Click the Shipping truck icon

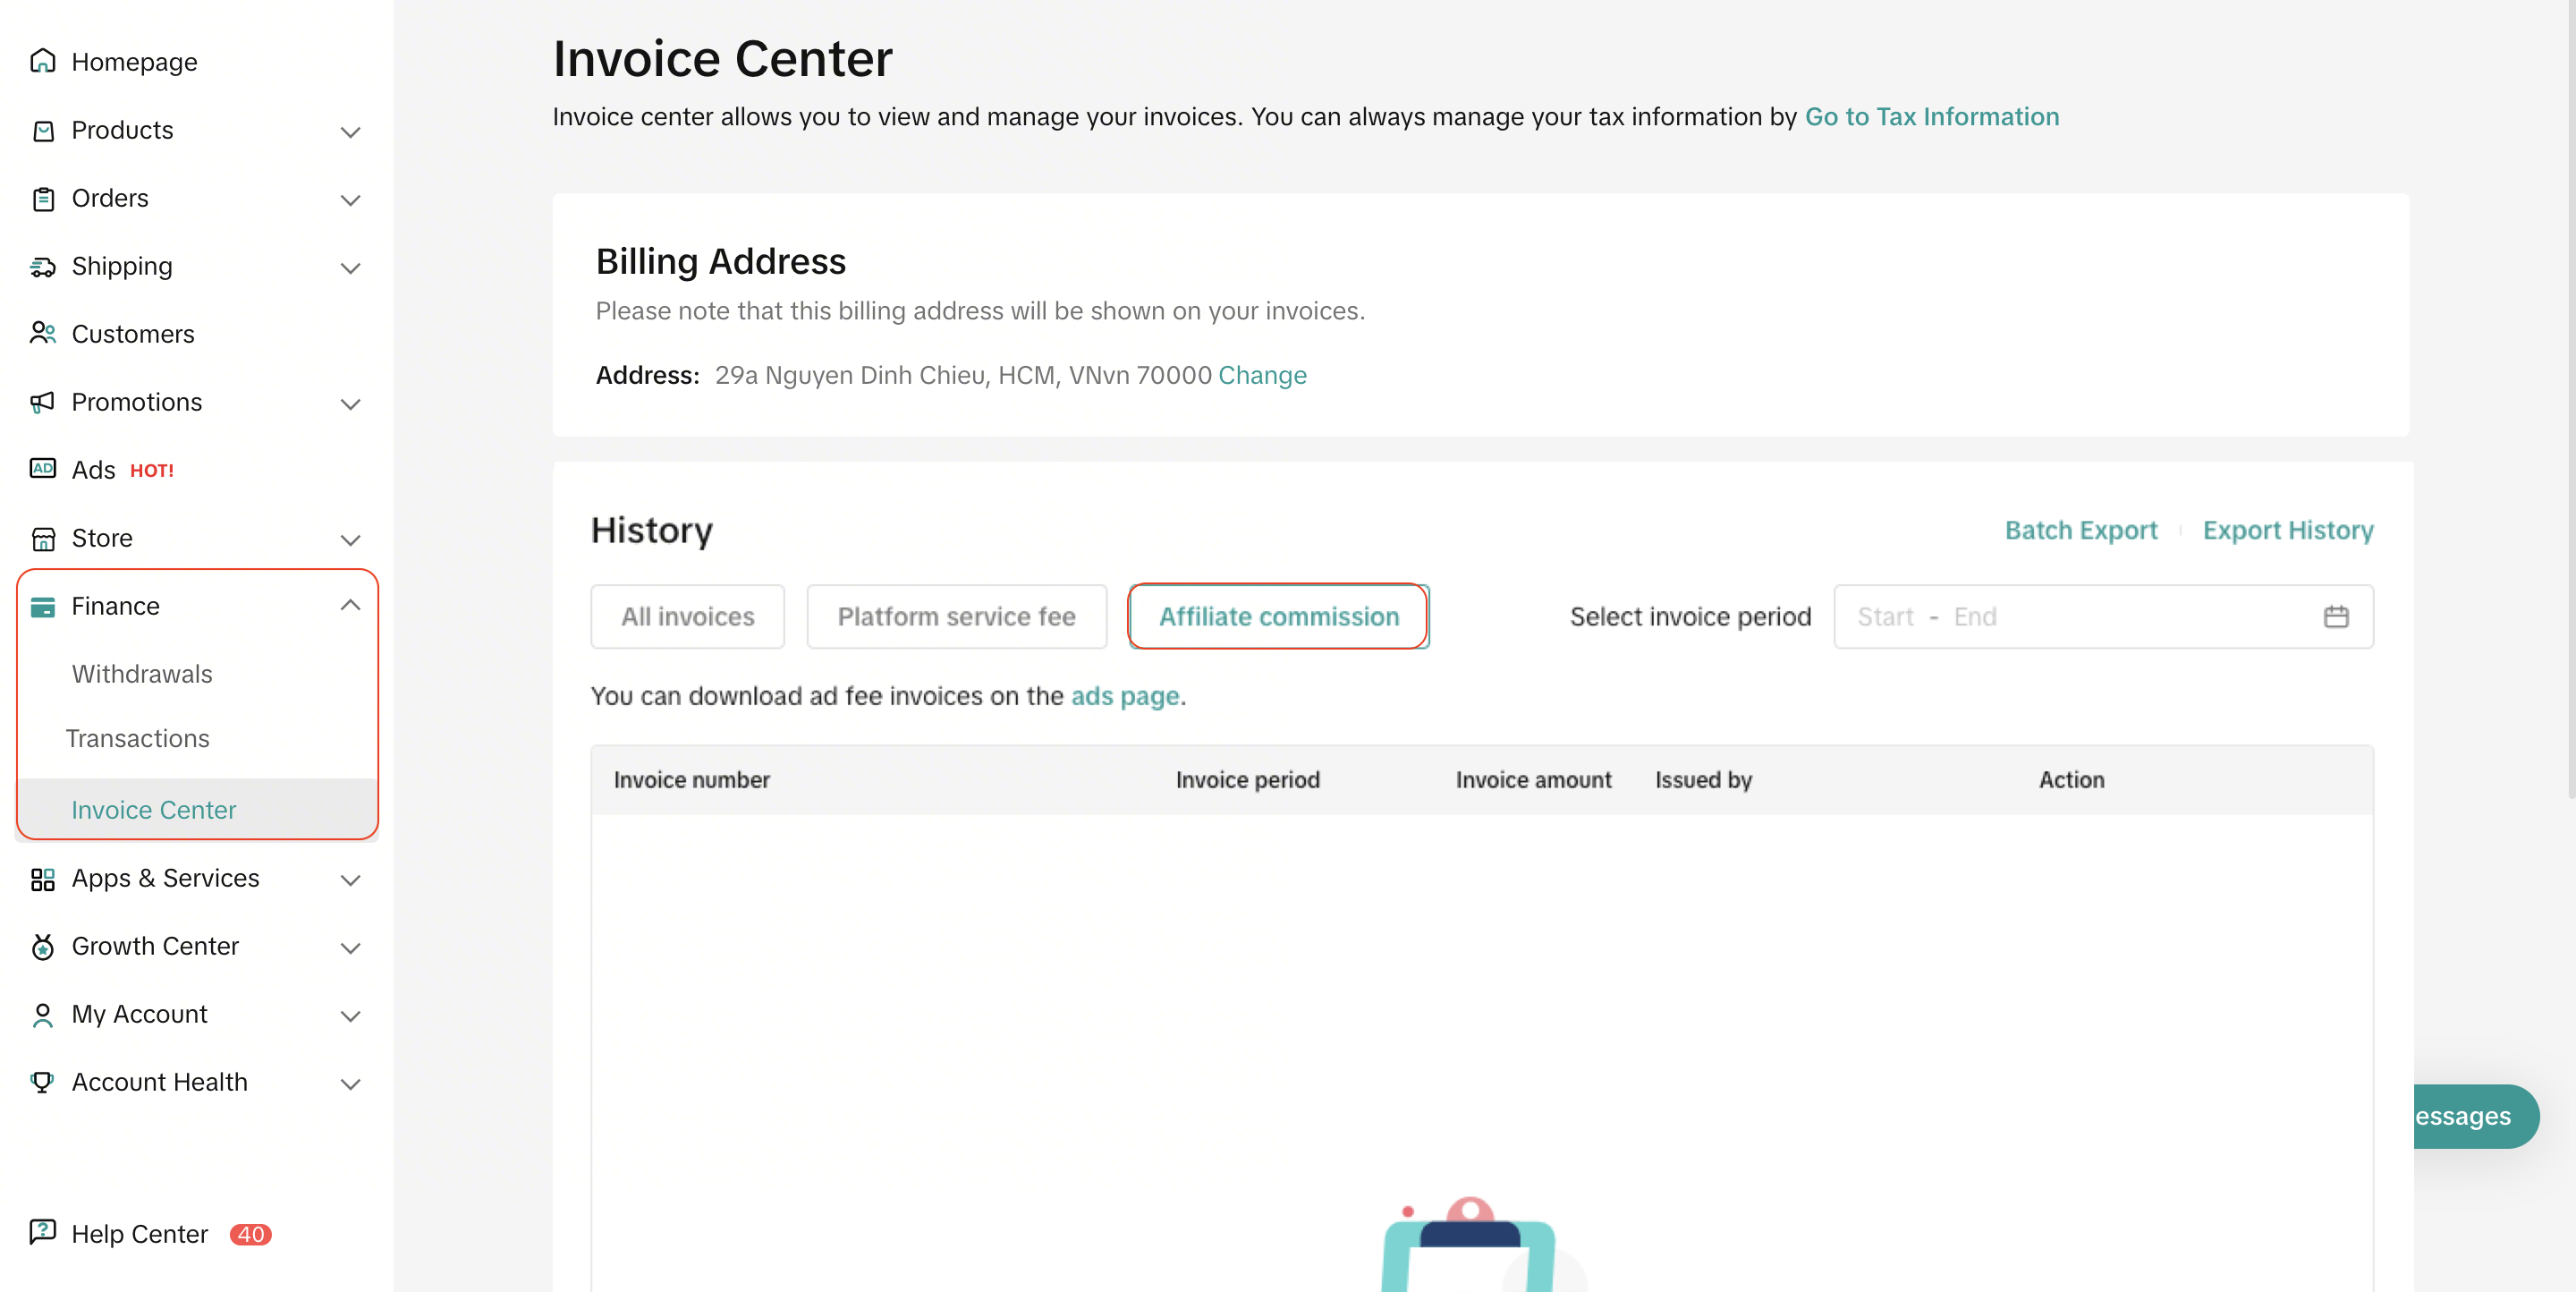click(x=42, y=266)
